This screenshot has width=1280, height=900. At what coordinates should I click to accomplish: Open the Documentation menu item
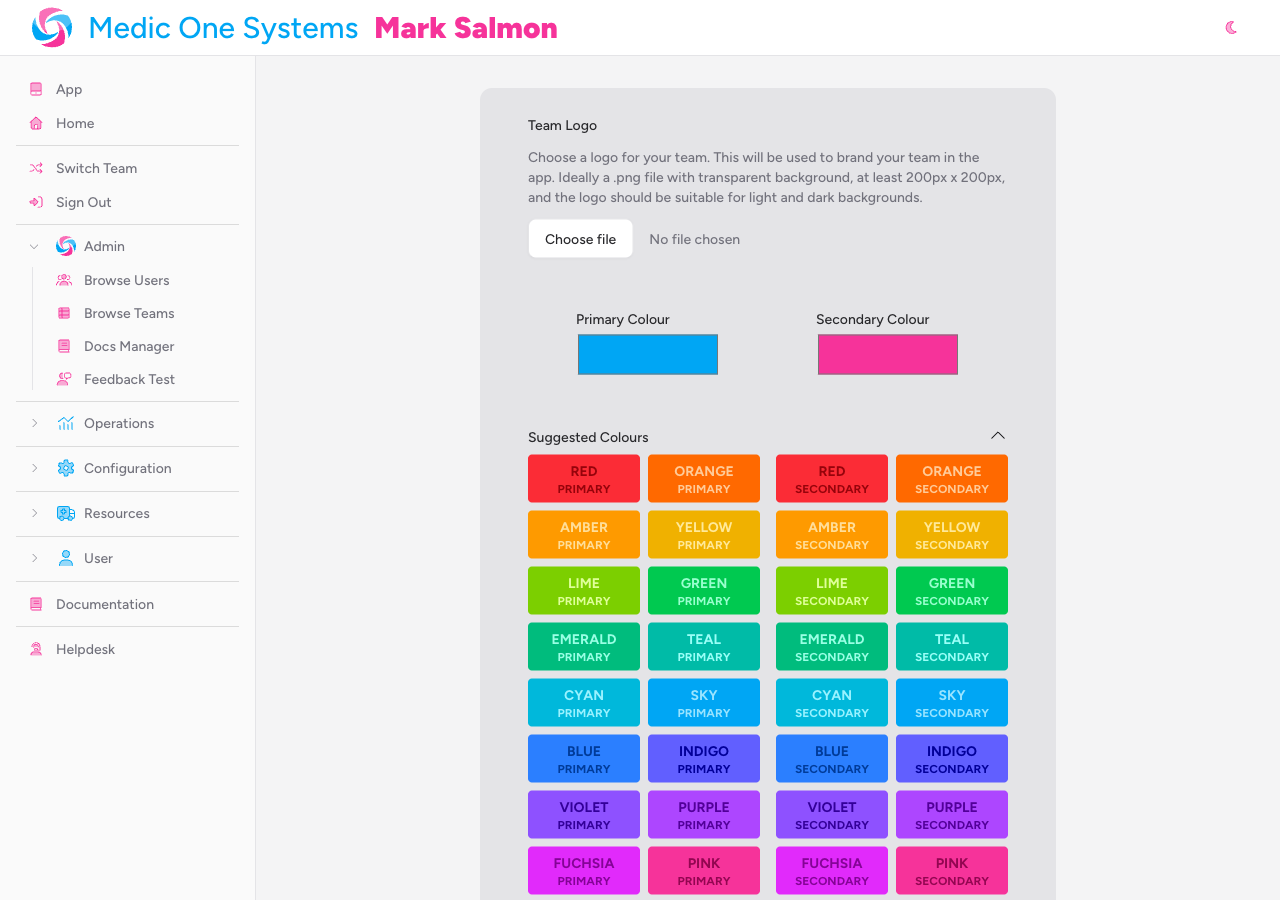pyautogui.click(x=106, y=604)
